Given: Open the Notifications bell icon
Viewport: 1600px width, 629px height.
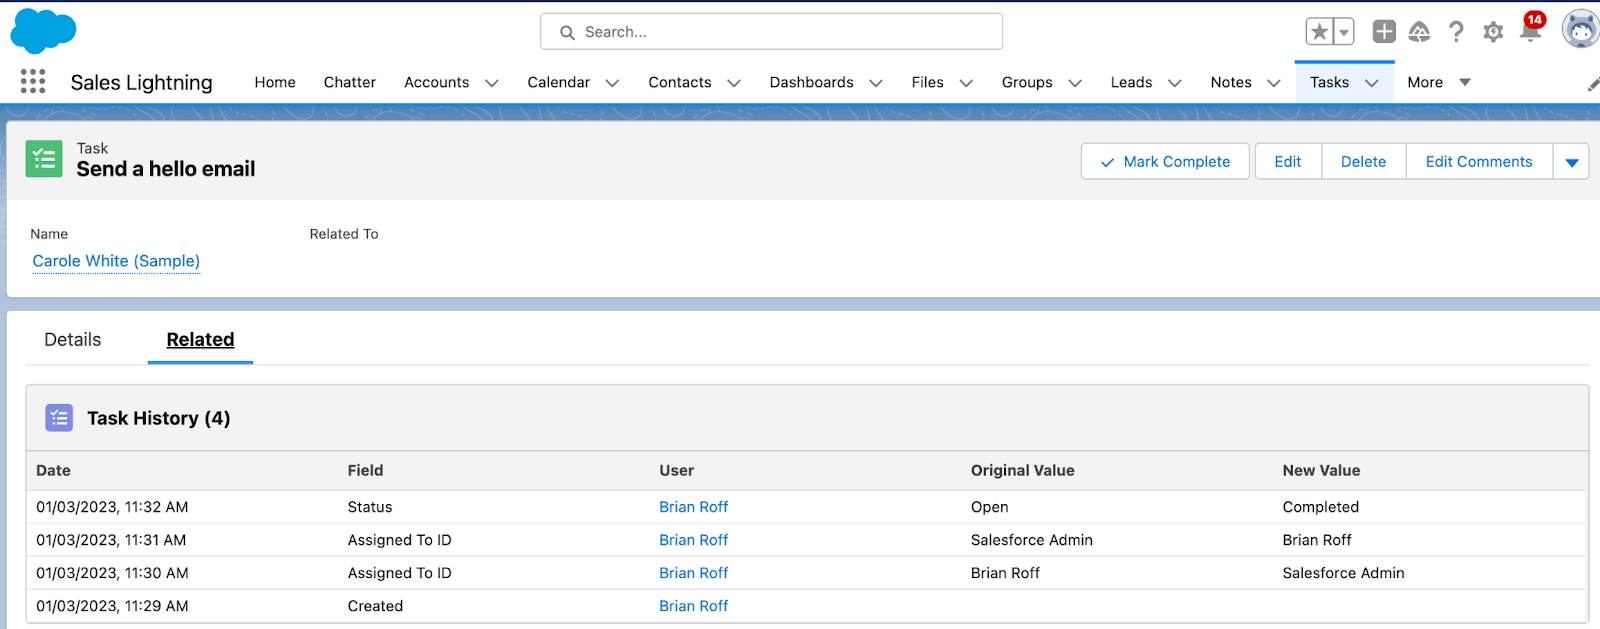Looking at the screenshot, I should point(1530,30).
